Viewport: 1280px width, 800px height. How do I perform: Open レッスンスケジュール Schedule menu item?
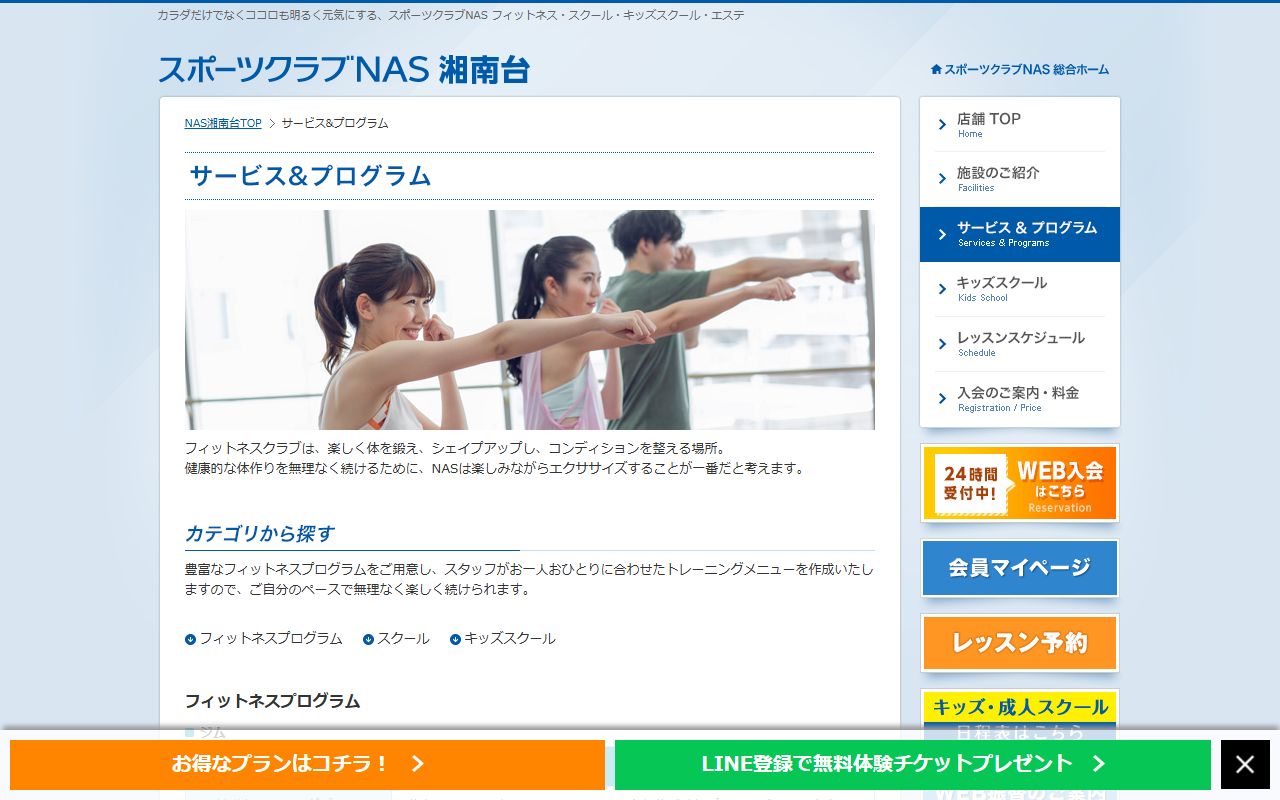(x=1020, y=344)
